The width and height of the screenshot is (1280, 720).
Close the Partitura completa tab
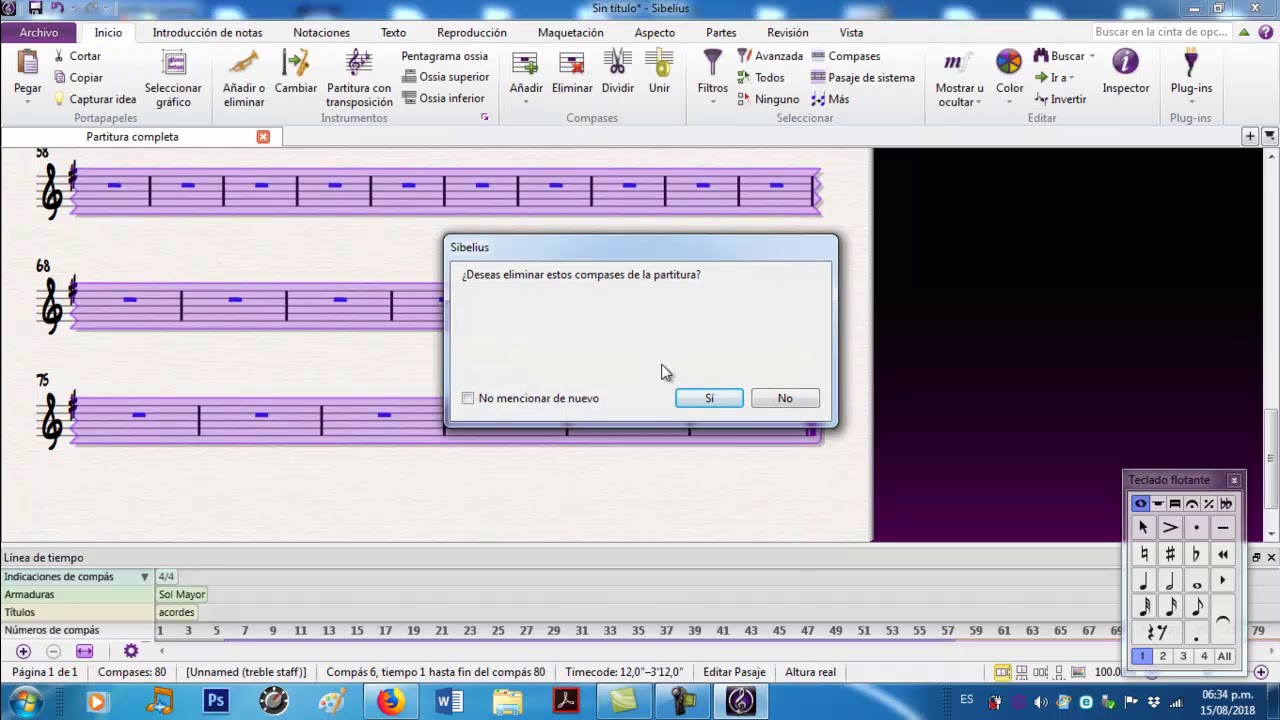coord(263,136)
